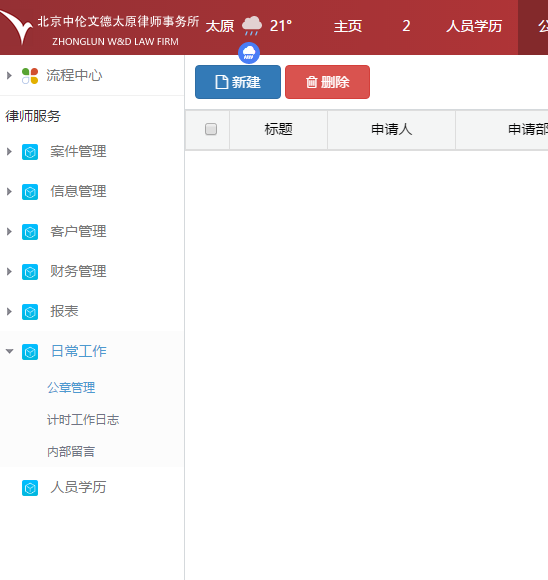Open the 主页 tab in the top bar
Screen dimensions: 548x580
click(348, 26)
